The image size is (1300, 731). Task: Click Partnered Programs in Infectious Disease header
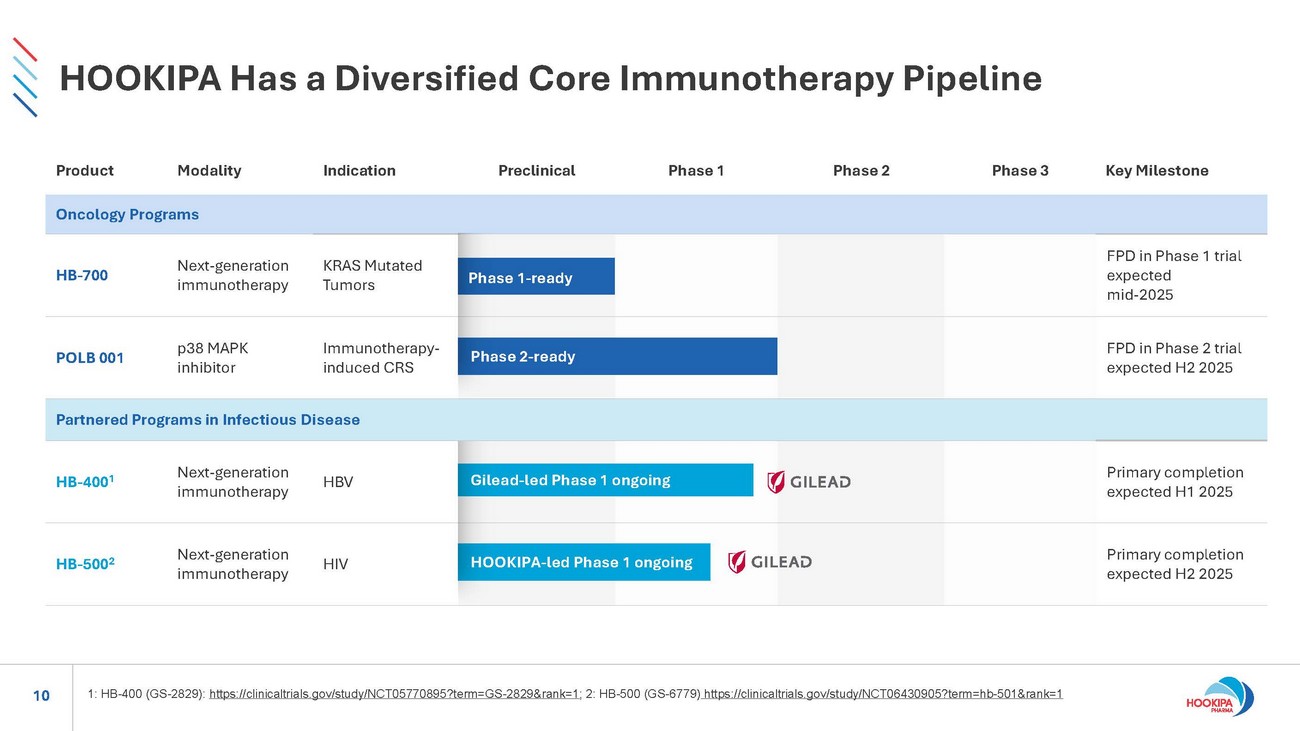click(x=207, y=420)
